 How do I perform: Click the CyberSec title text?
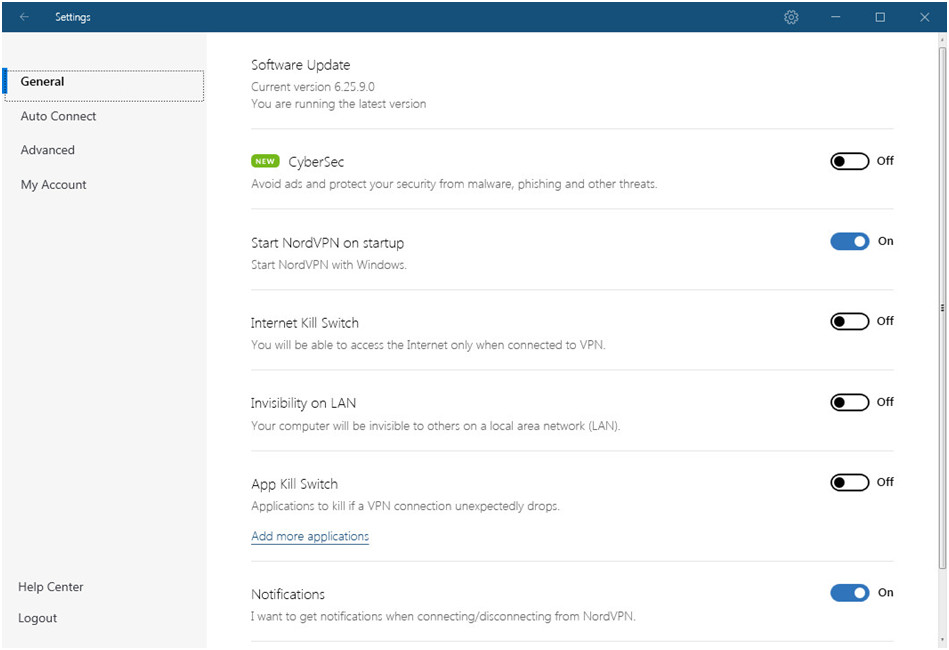coord(316,162)
